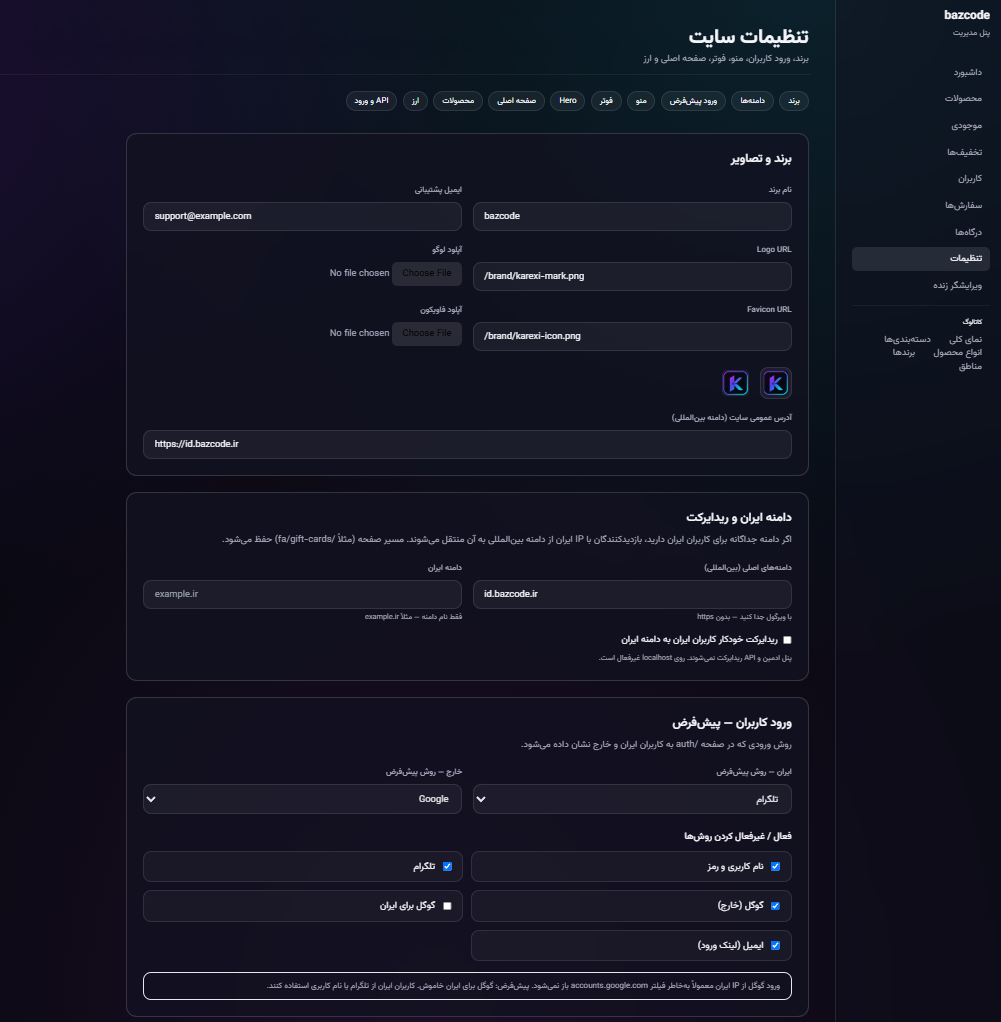This screenshot has width=1001, height=1022.
Task: Focus the Logo URL field
Action: 632,276
